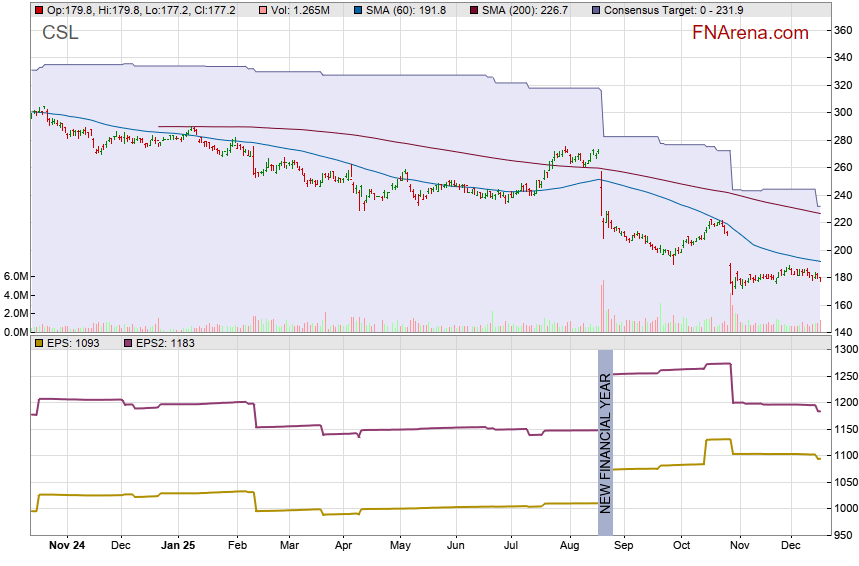Select the Nov 24 date axis label

coord(65,547)
